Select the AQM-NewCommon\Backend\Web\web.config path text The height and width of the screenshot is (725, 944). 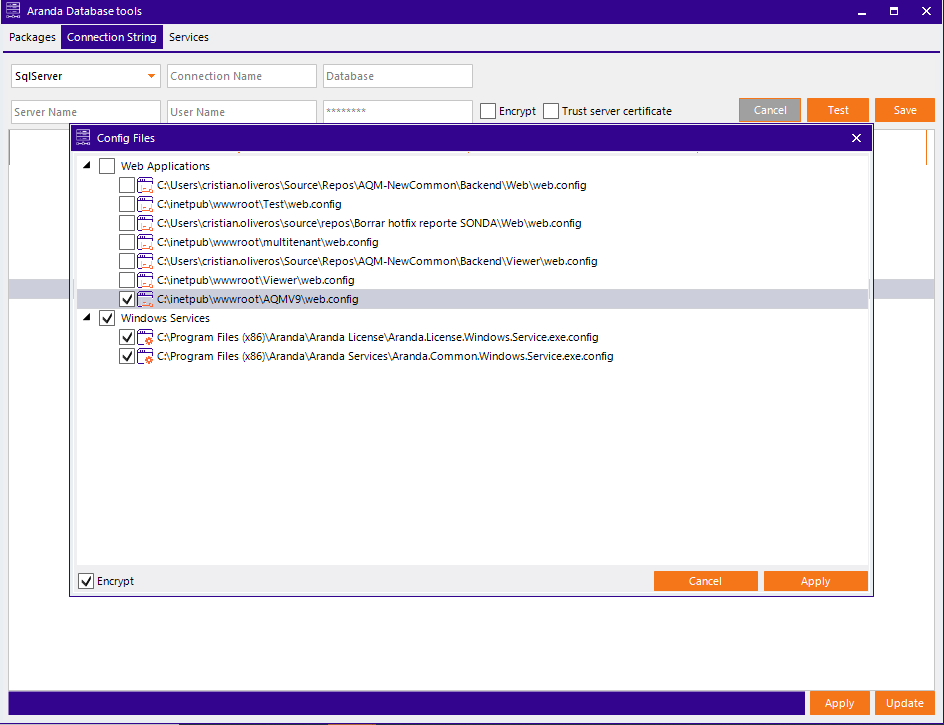click(x=371, y=185)
